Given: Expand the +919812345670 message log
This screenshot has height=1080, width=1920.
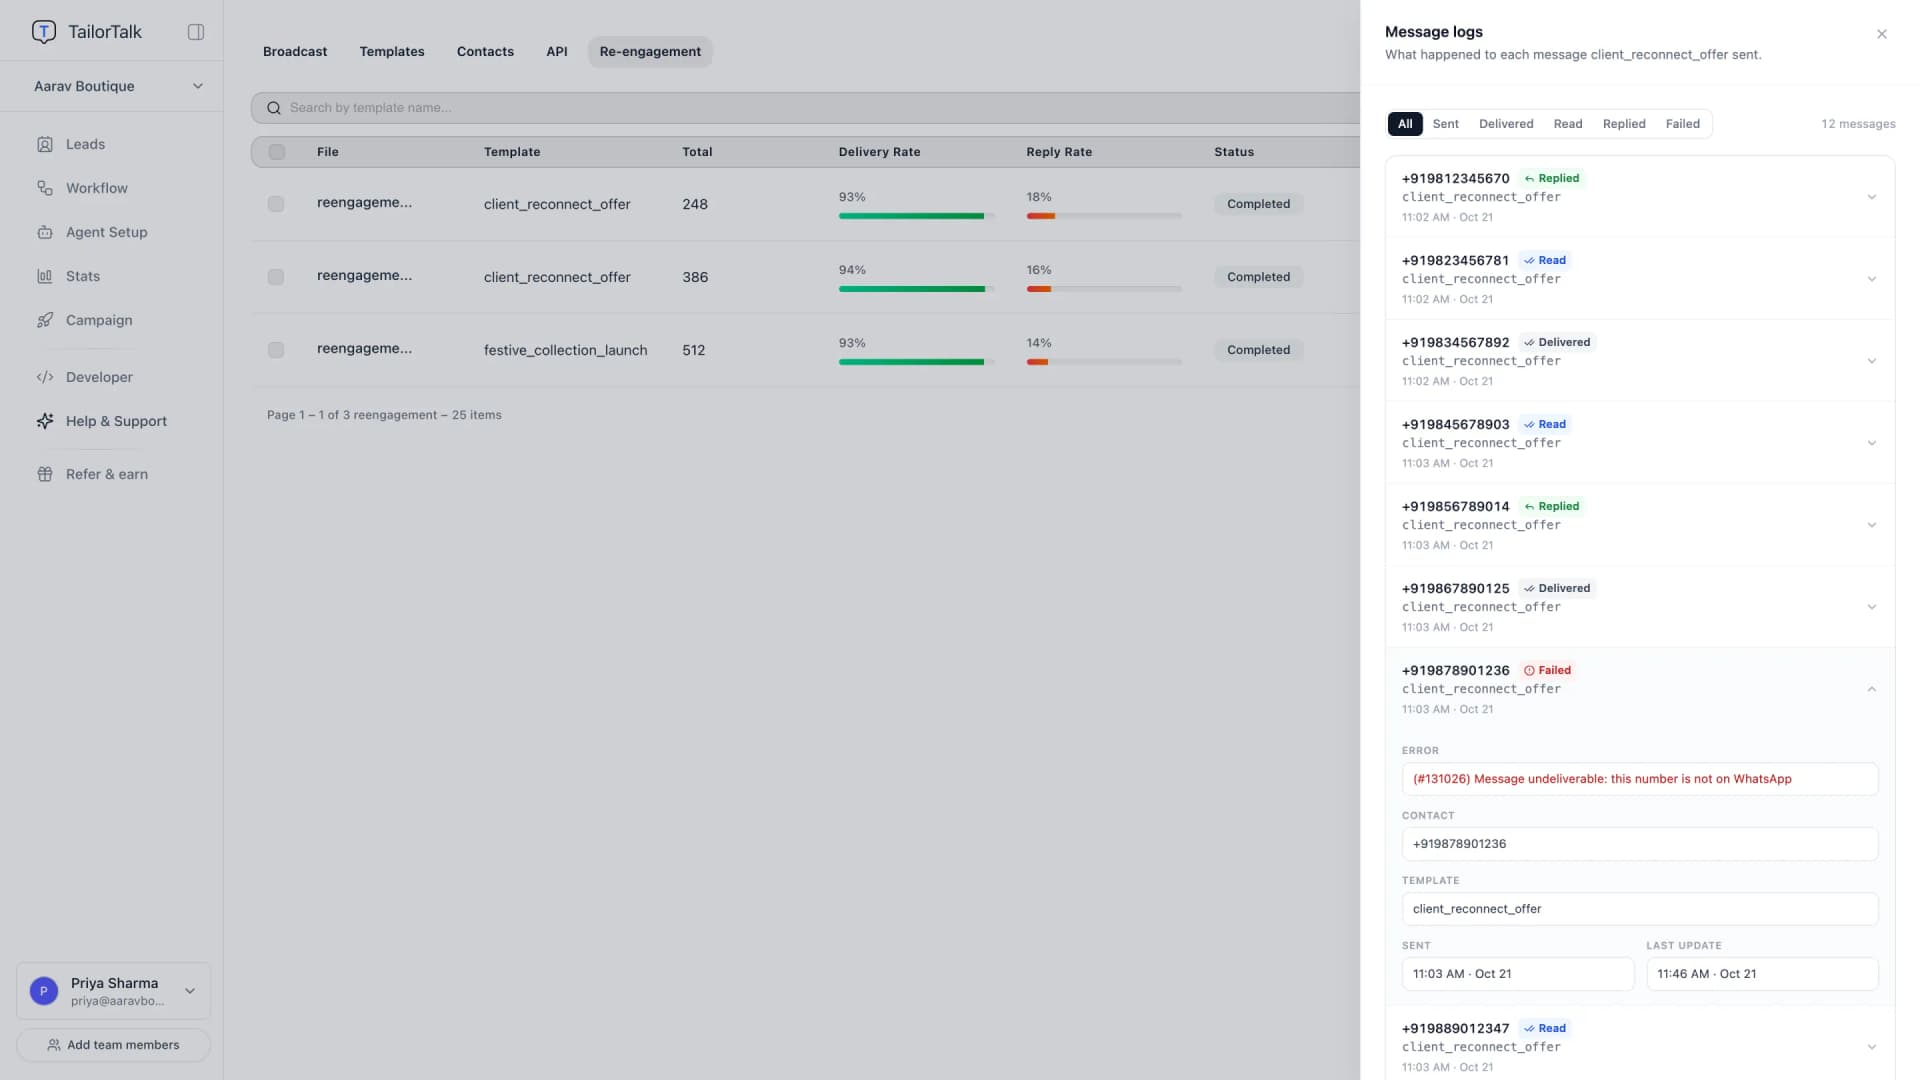Looking at the screenshot, I should [x=1871, y=197].
